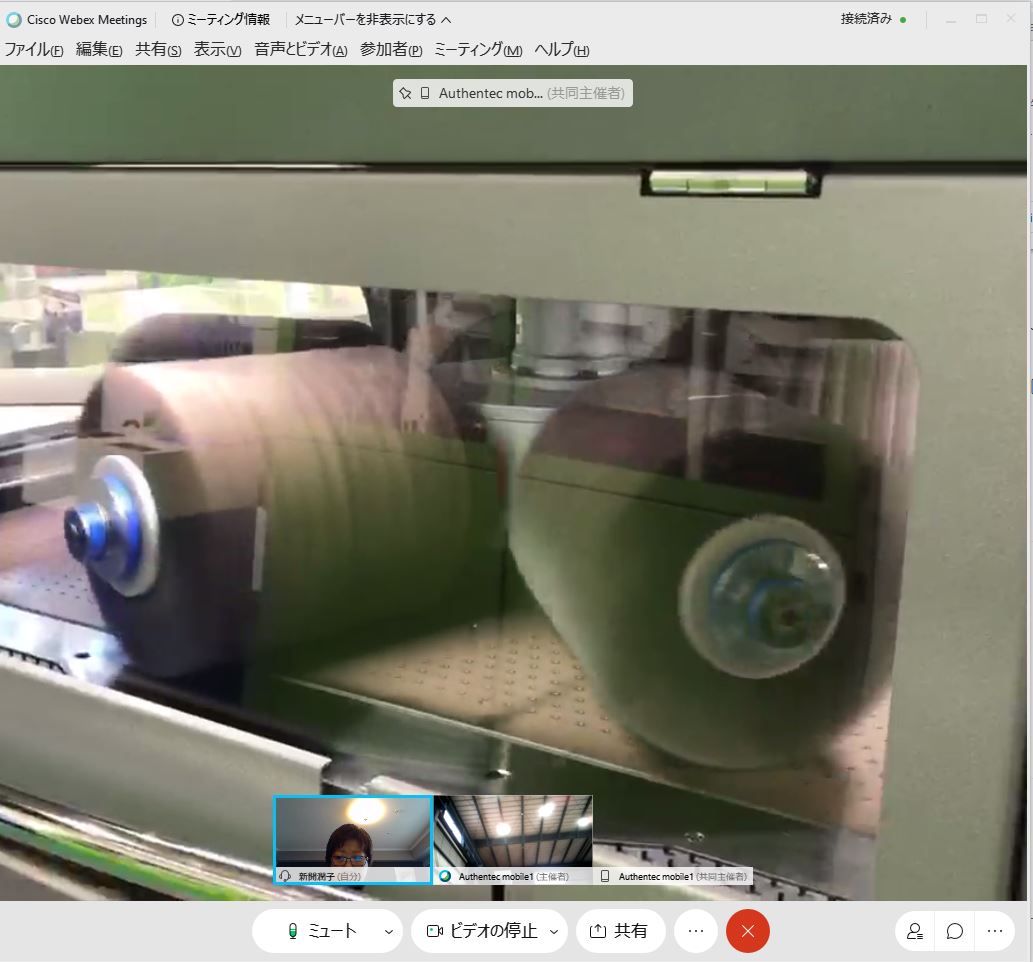The image size is (1033, 962).
Task: Toggle camera with ビデオの停止 button
Action: click(483, 931)
